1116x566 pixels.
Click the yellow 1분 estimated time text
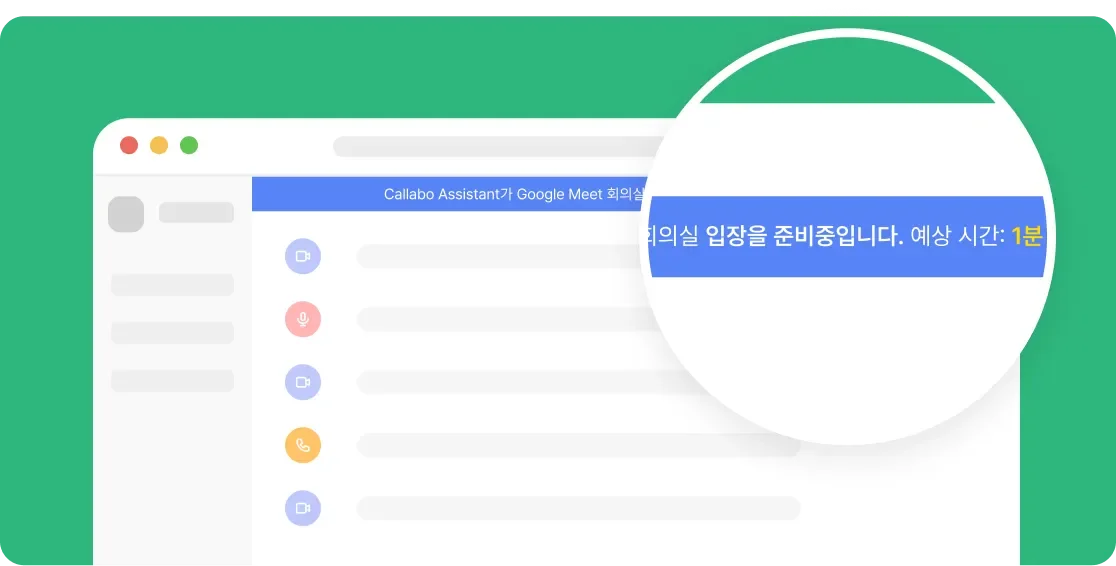[1026, 237]
